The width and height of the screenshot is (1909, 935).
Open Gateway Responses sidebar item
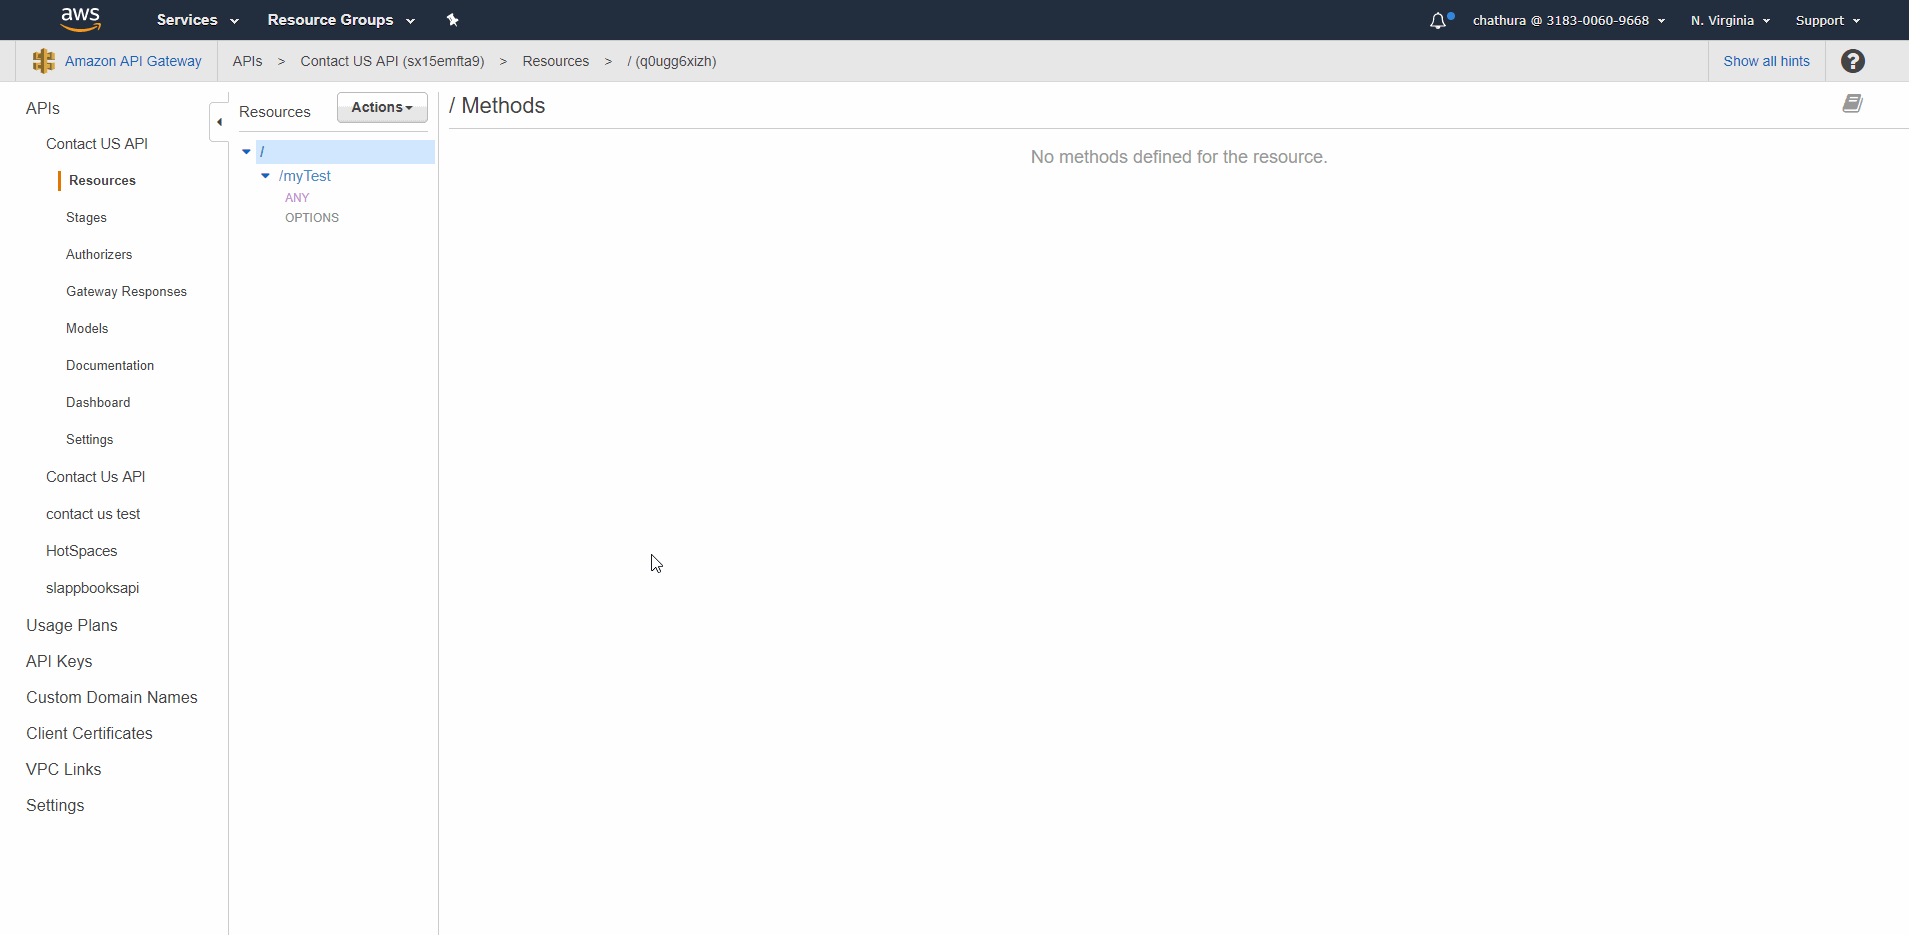(x=126, y=292)
